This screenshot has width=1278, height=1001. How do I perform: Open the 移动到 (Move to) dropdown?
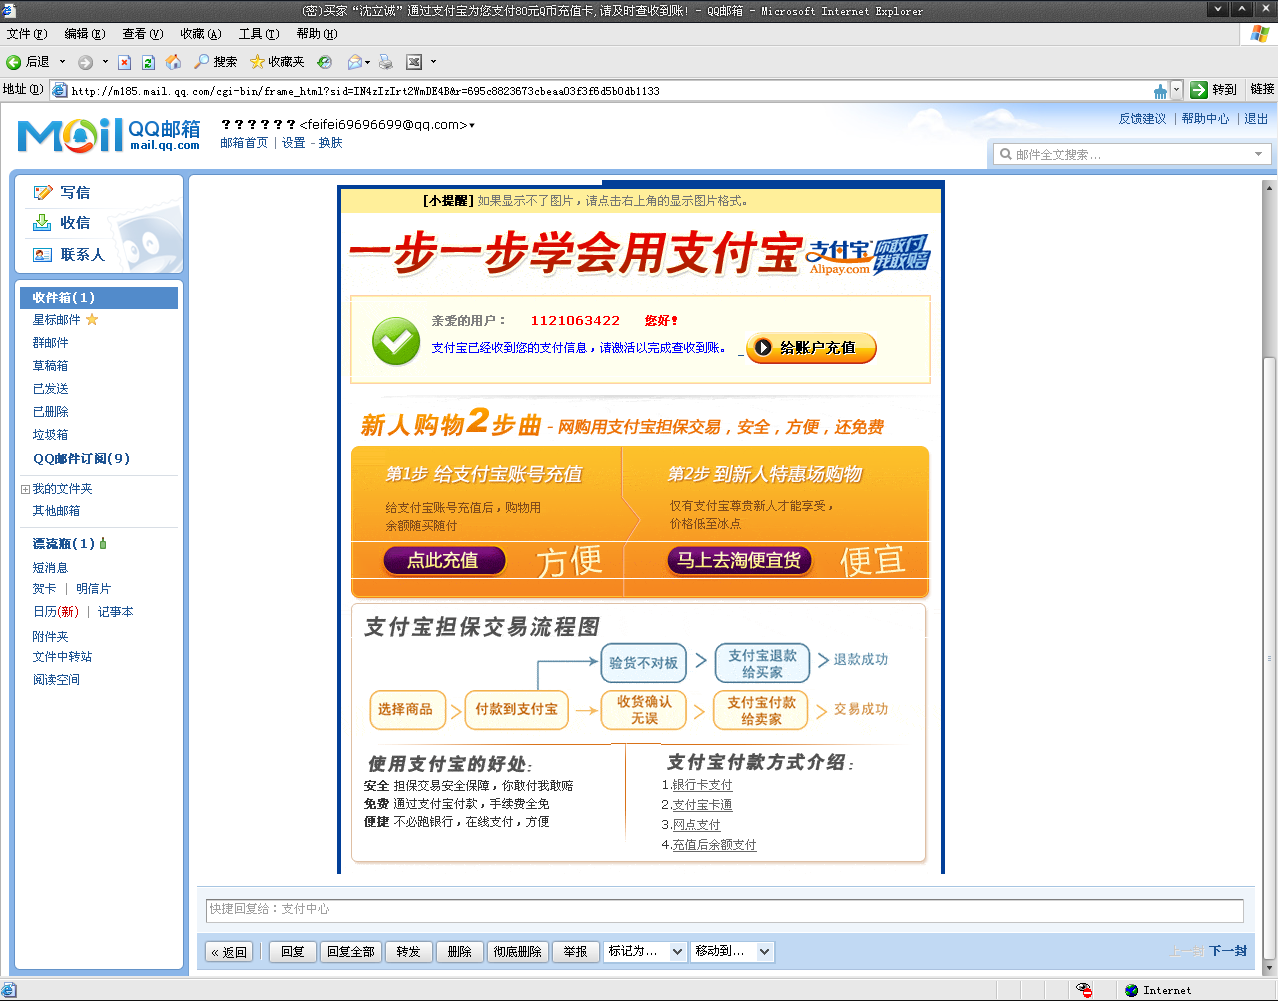click(x=732, y=952)
